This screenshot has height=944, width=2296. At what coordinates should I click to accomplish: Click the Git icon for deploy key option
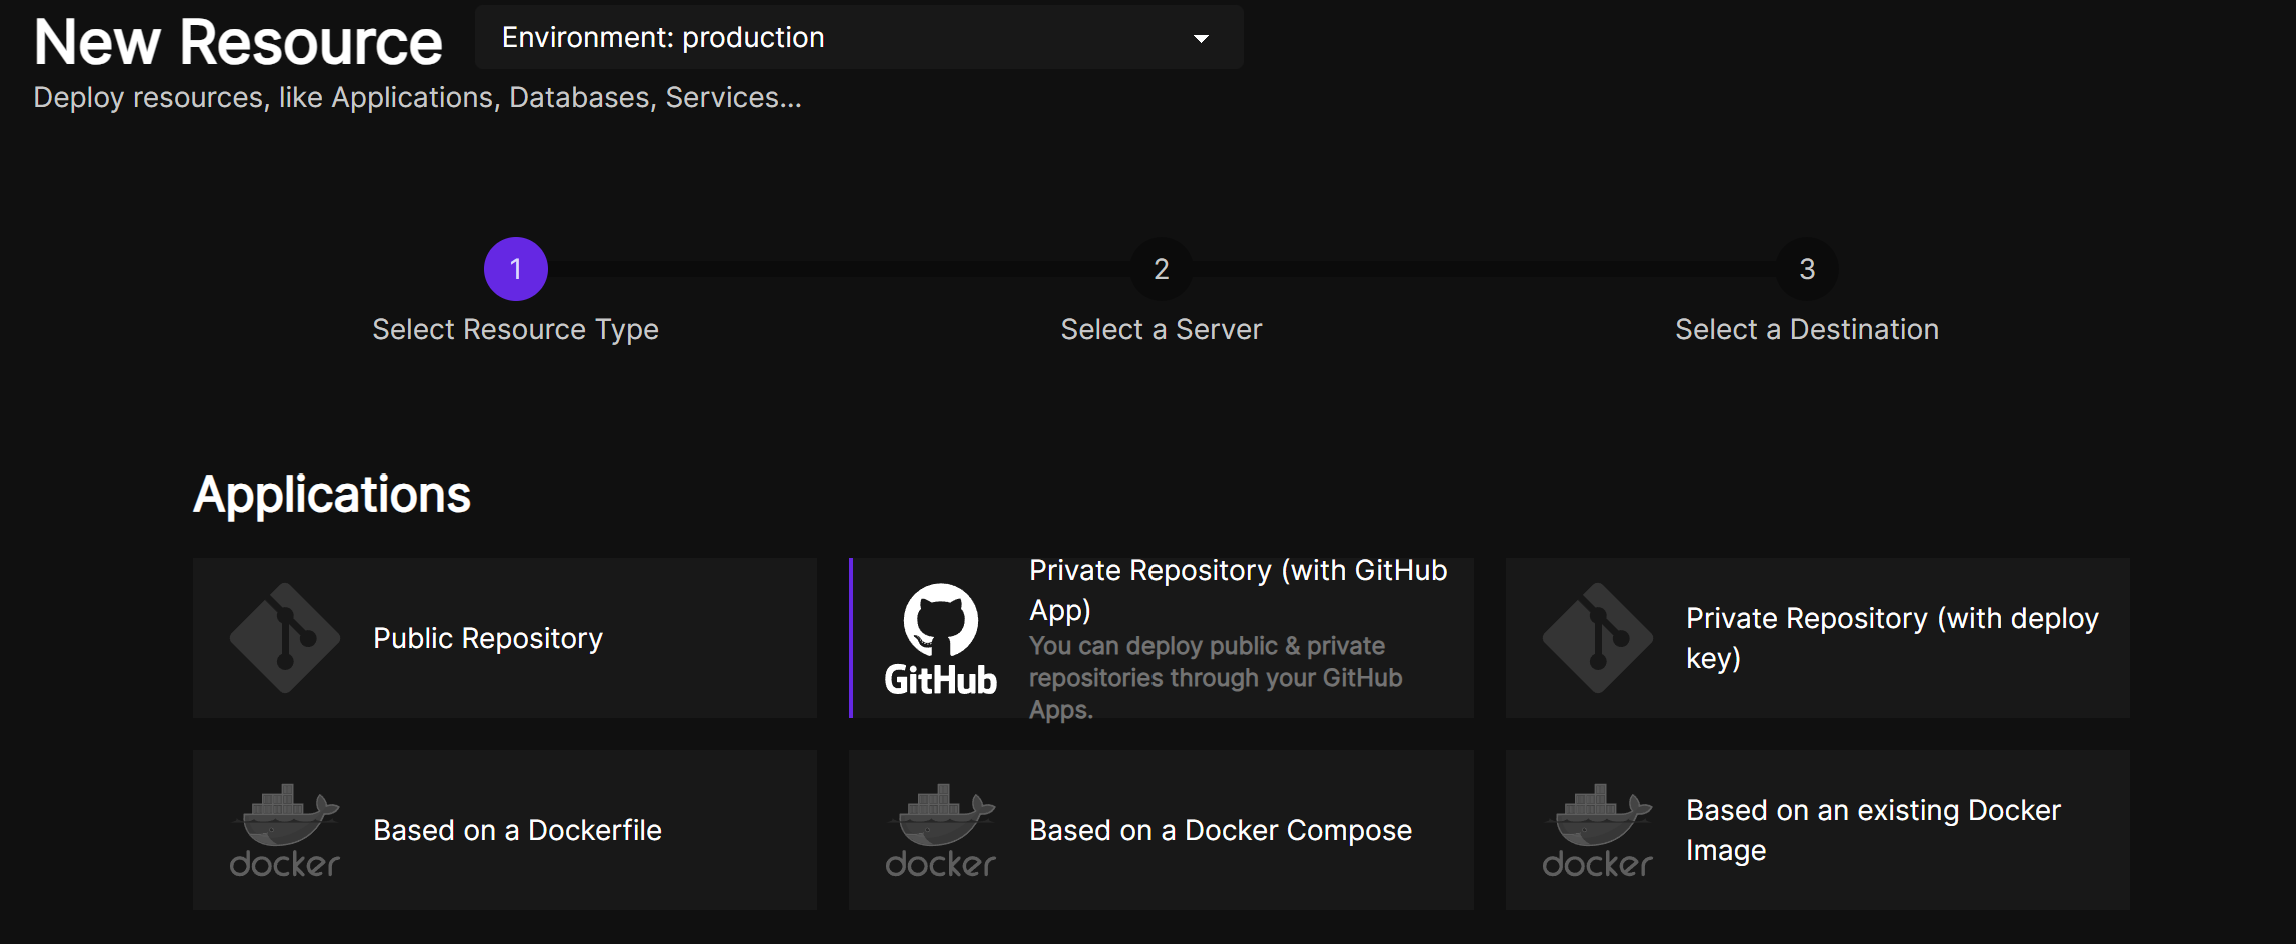1597,638
